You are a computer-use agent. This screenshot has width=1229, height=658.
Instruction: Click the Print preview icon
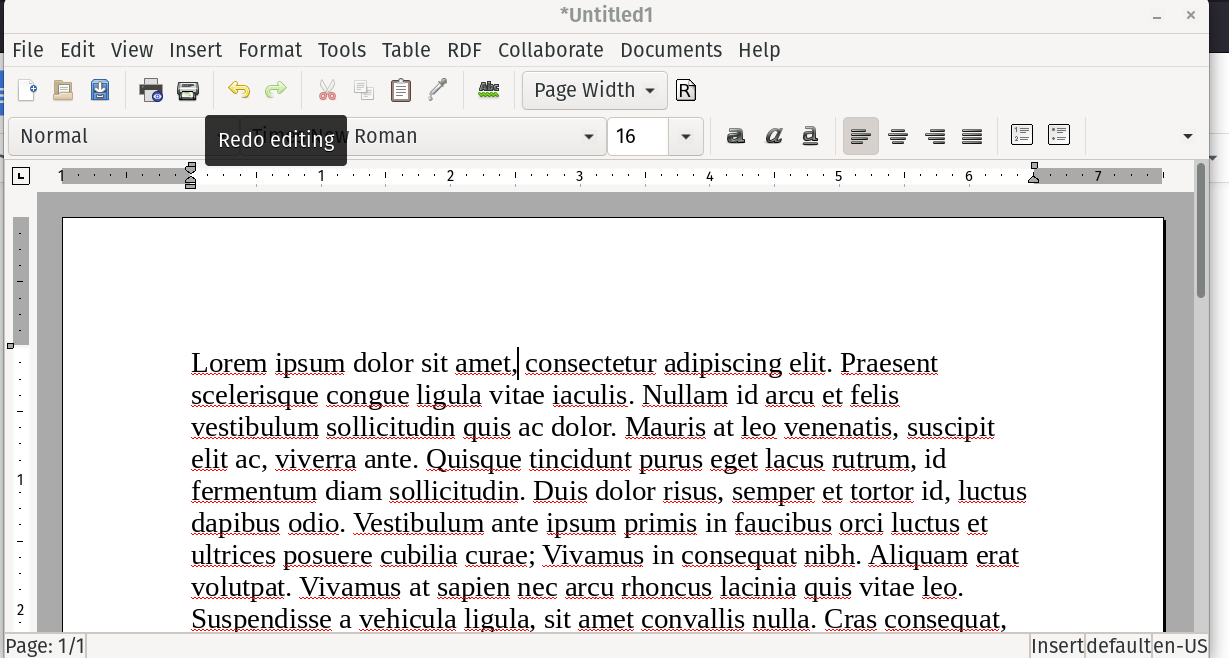151,91
